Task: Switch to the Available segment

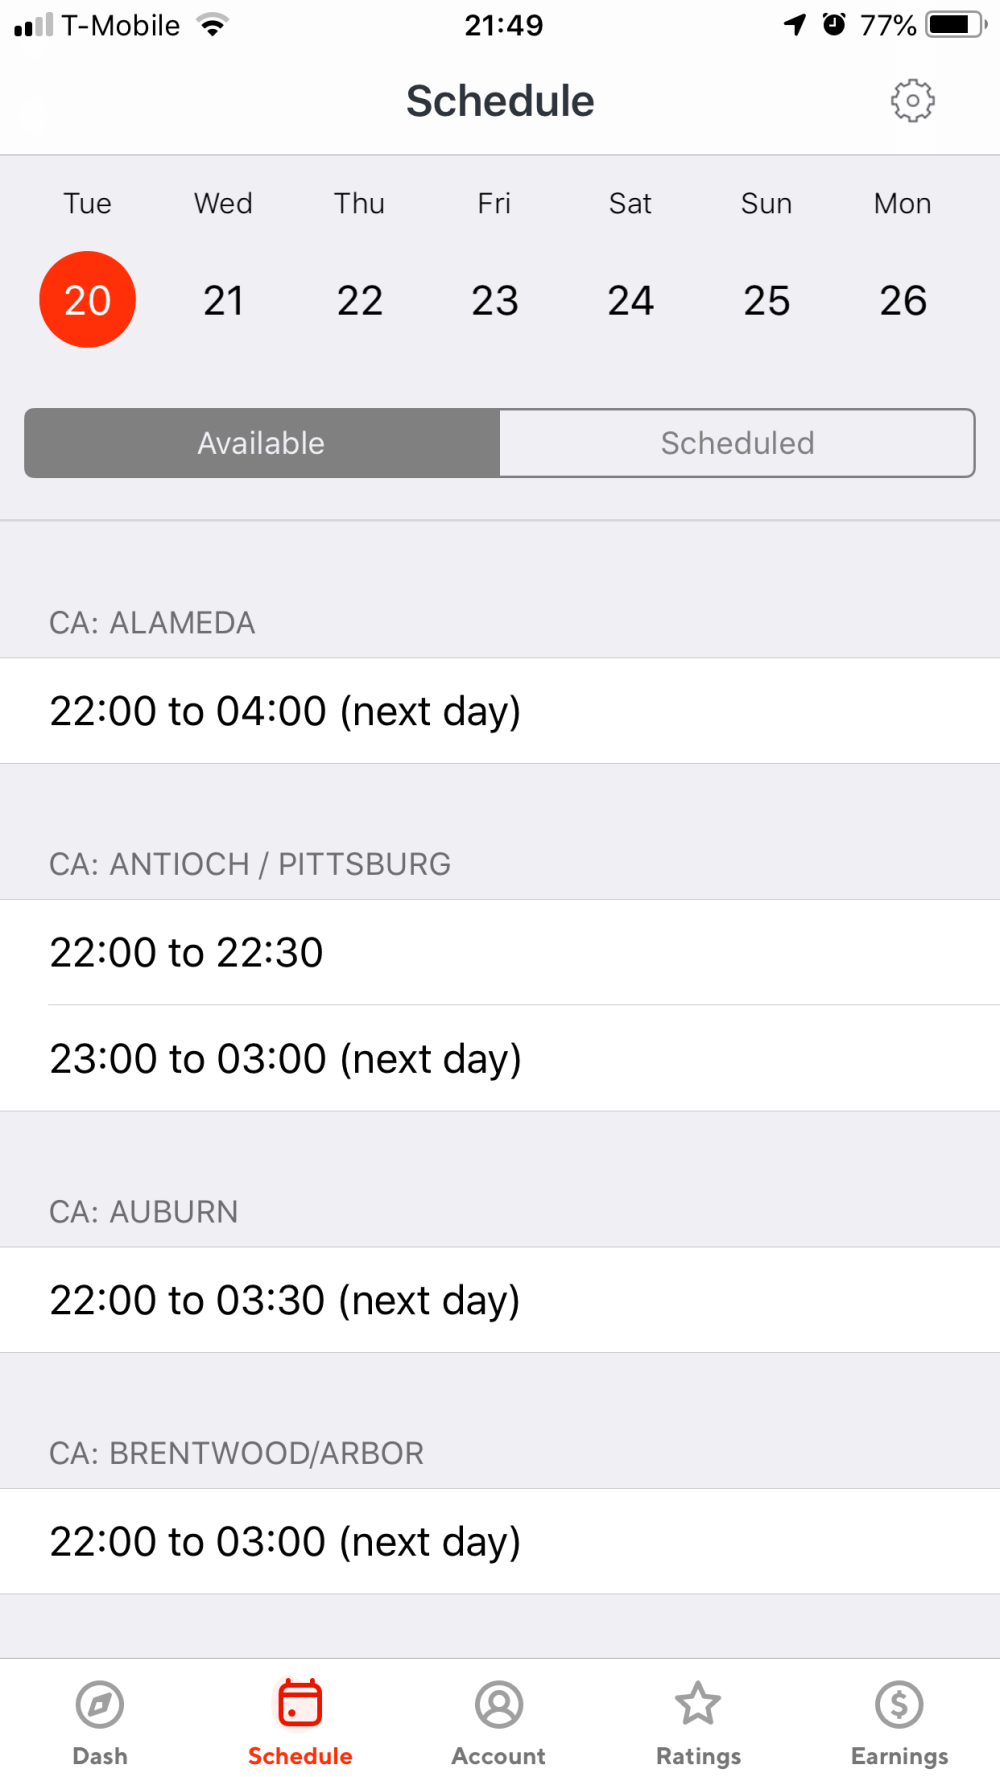Action: (x=262, y=443)
